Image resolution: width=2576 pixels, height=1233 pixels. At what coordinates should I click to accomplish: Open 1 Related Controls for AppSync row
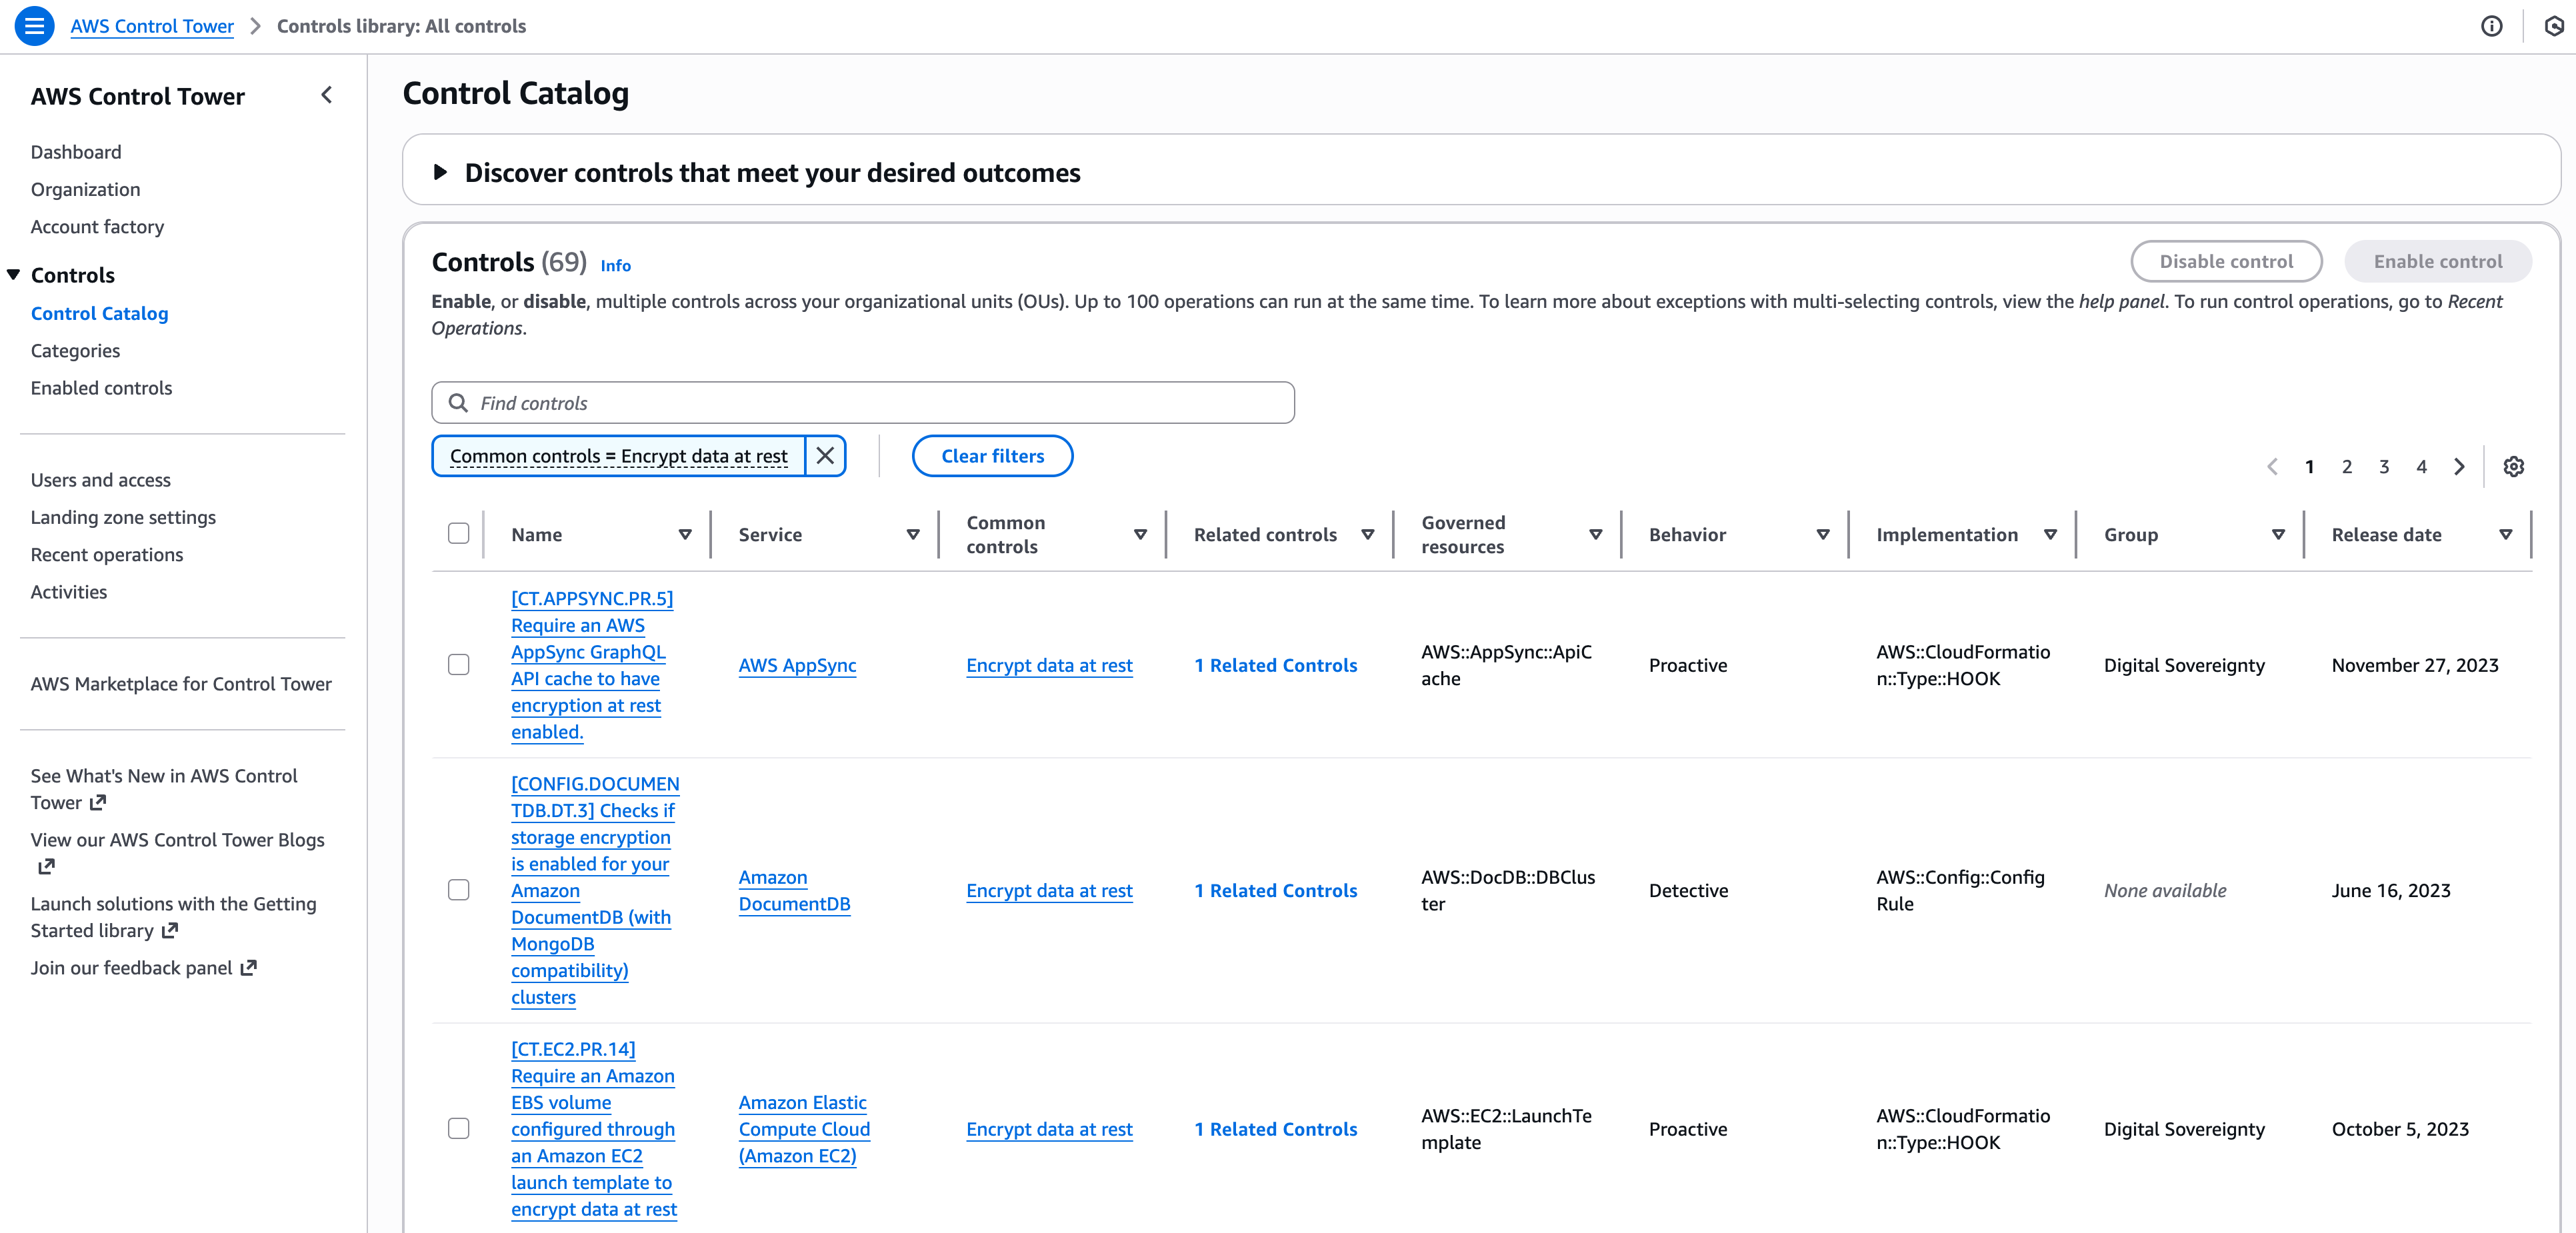(x=1275, y=665)
